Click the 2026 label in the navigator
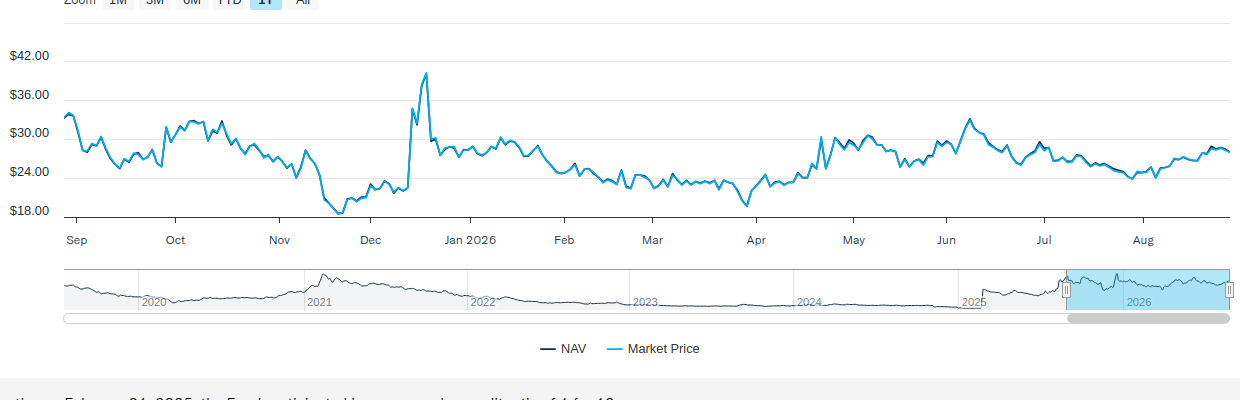Image resolution: width=1240 pixels, height=400 pixels. coord(1139,302)
